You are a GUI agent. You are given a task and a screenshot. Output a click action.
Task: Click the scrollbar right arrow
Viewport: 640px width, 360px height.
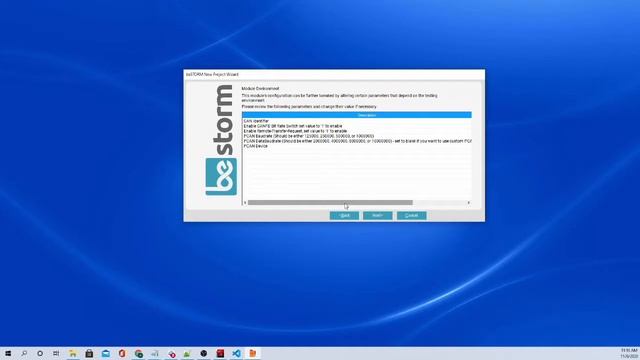click(x=469, y=202)
